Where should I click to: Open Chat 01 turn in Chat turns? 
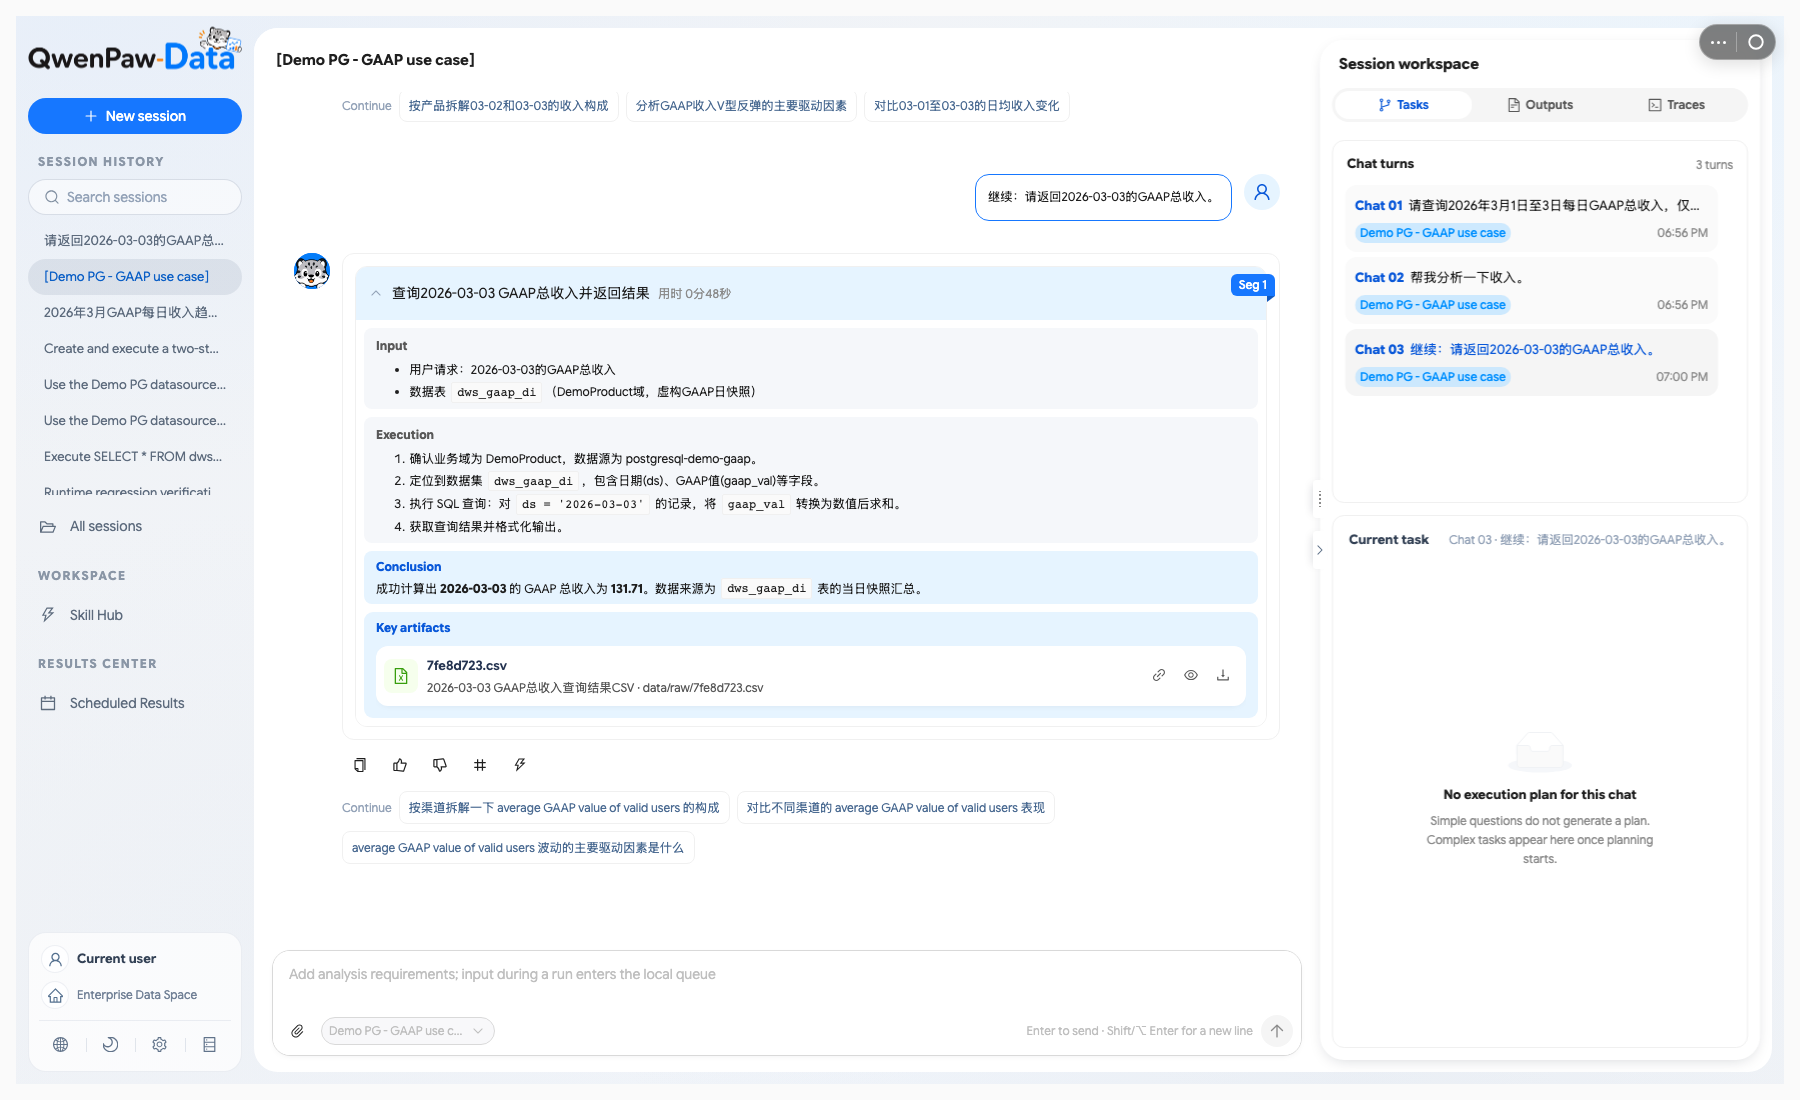click(1531, 219)
